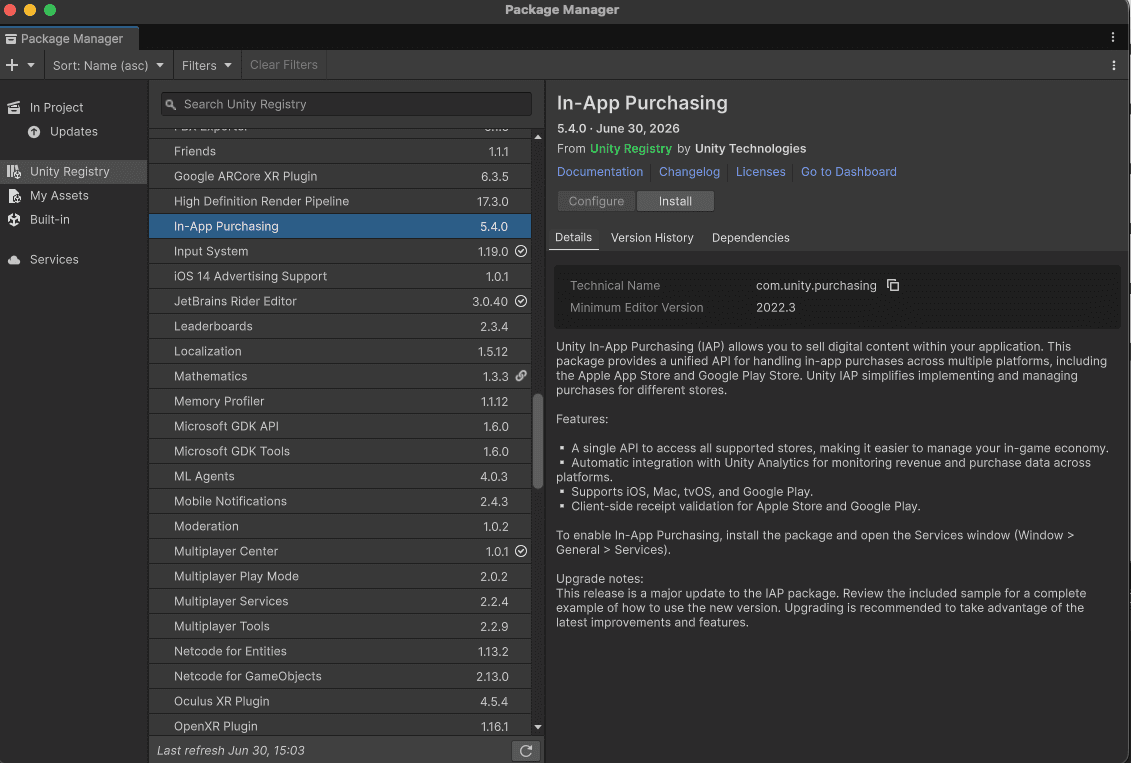The image size is (1131, 763).
Task: Click the Clear Filters button
Action: pos(283,65)
